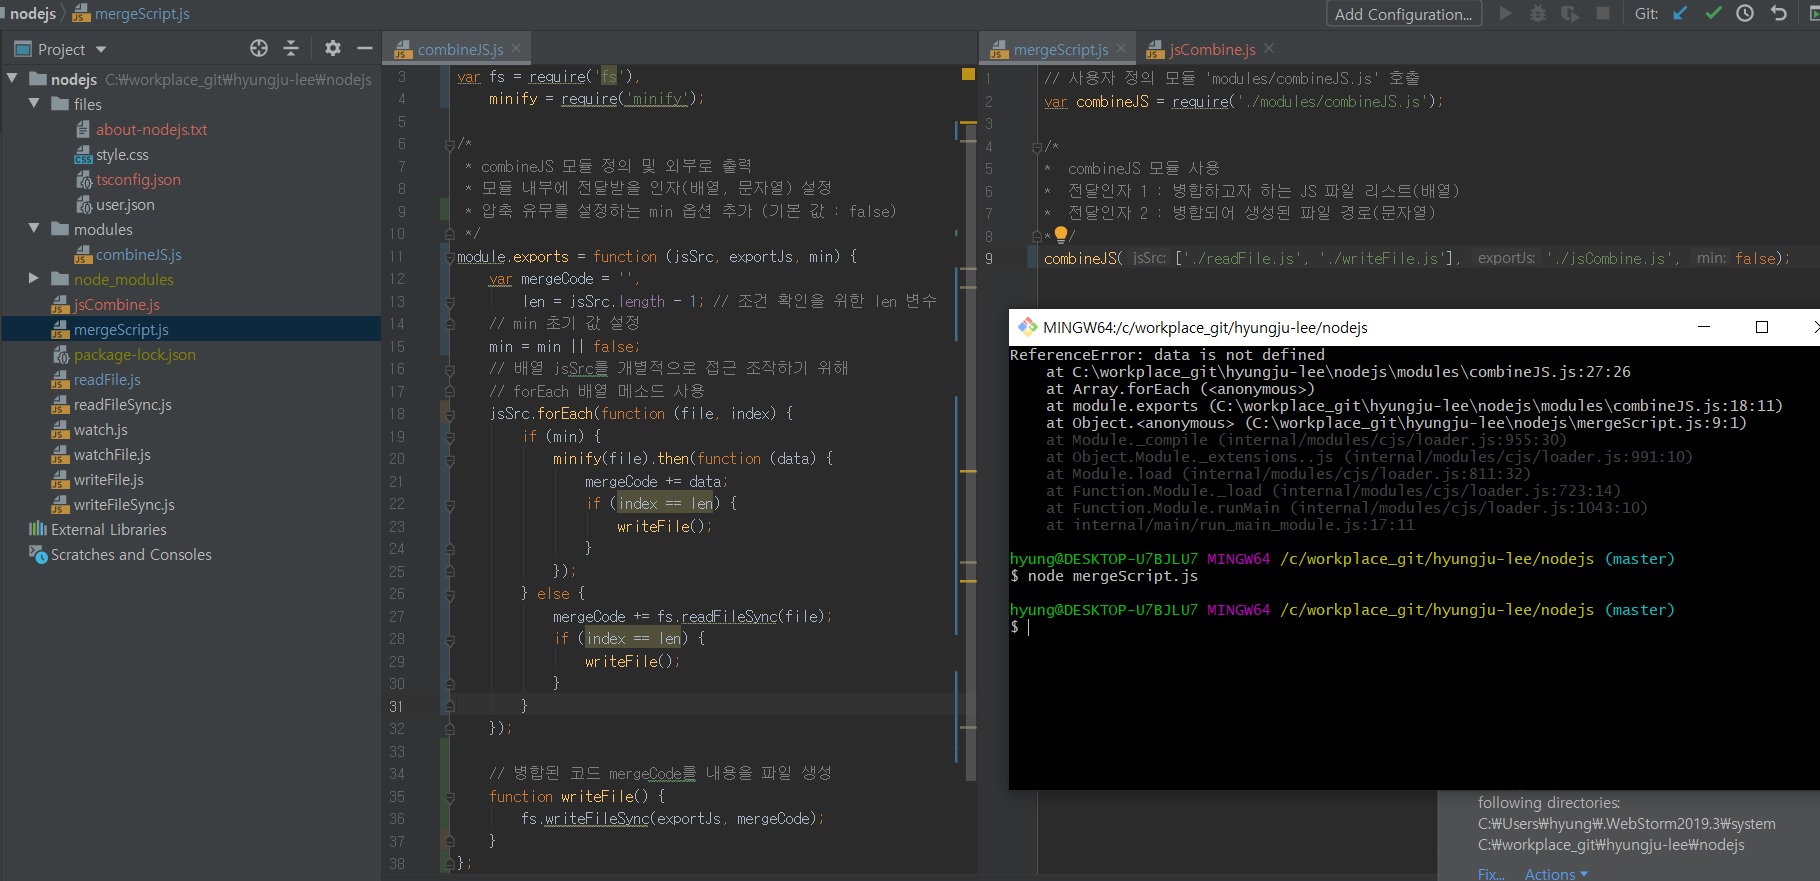This screenshot has height=881, width=1820.
Task: Close the mergeScript.js editor tab
Action: 1121,48
